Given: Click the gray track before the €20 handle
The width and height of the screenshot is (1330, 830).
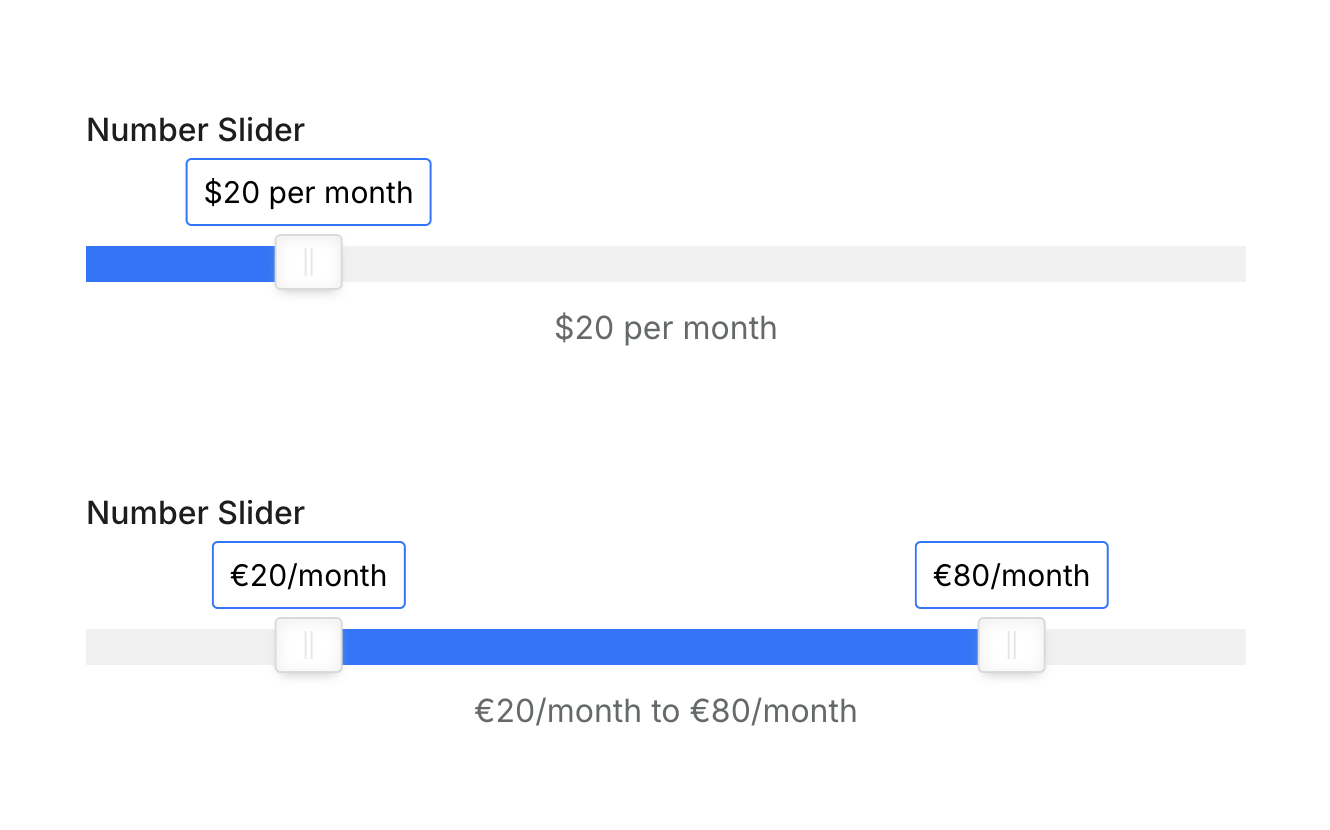Looking at the screenshot, I should (x=181, y=647).
